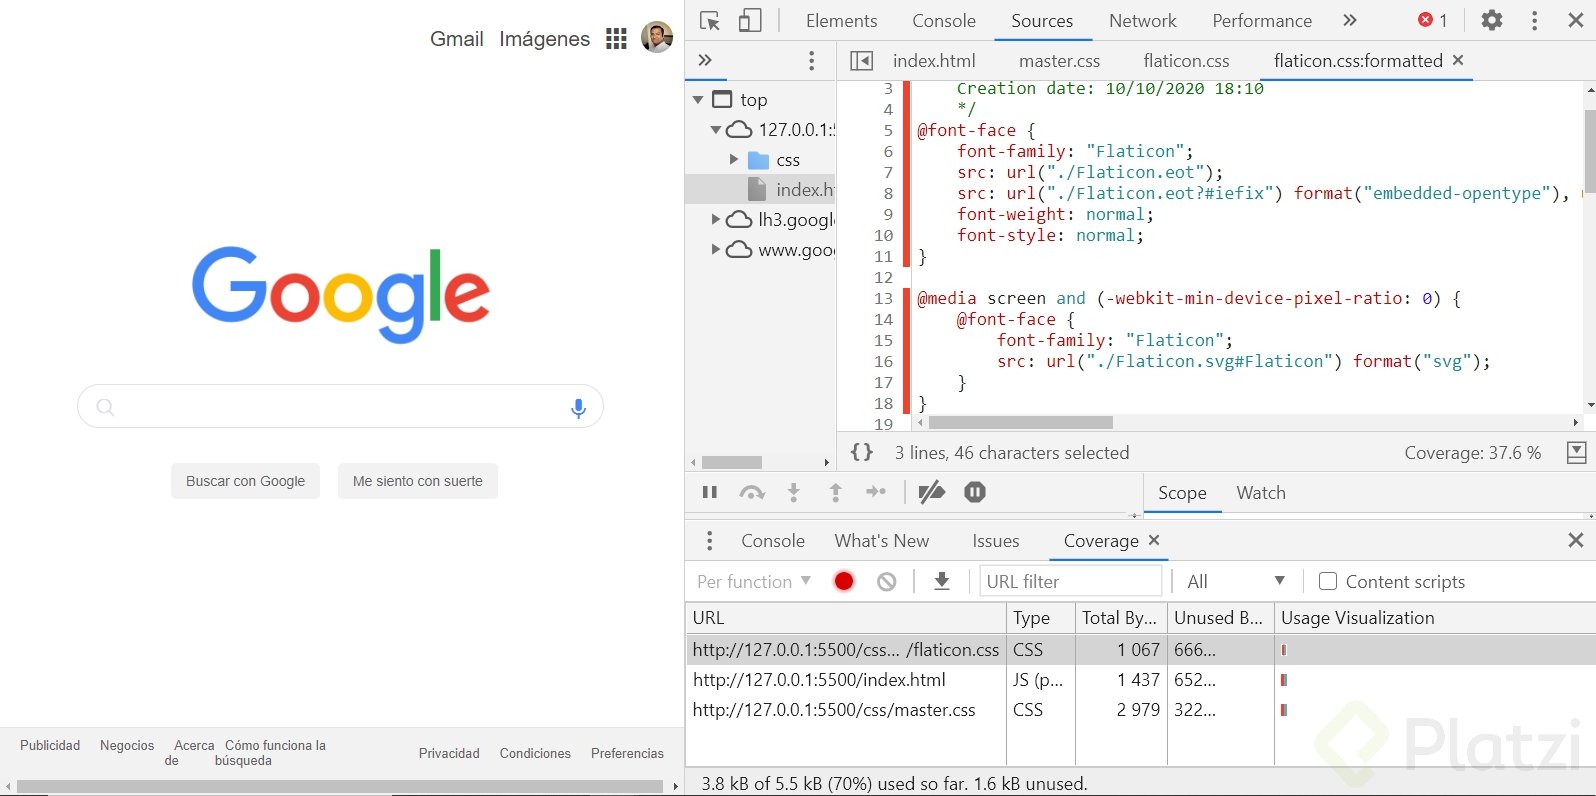Open the navigator pane options menu

812,61
